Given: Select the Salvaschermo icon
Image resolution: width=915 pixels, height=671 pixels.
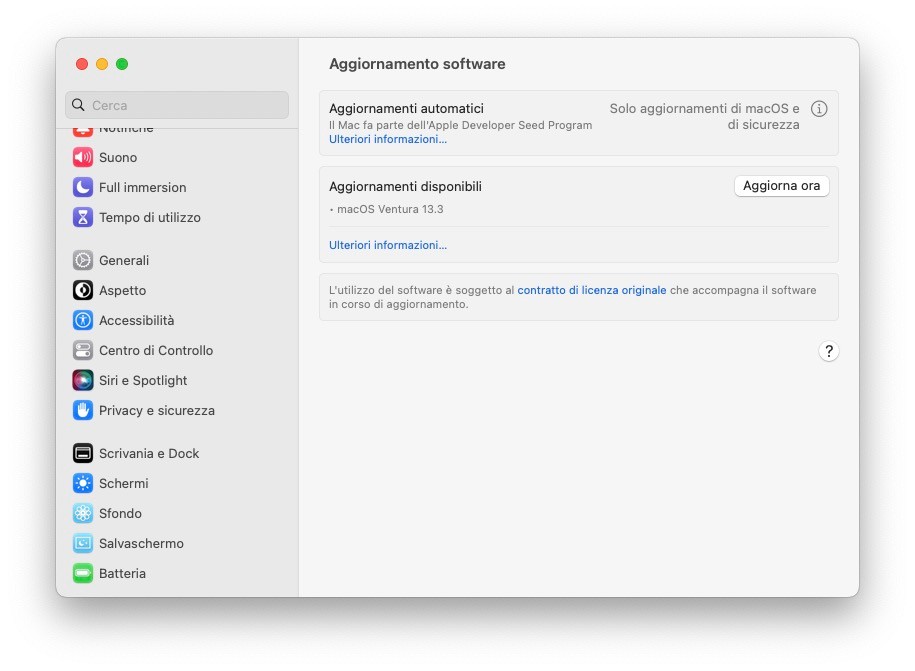Looking at the screenshot, I should point(83,543).
